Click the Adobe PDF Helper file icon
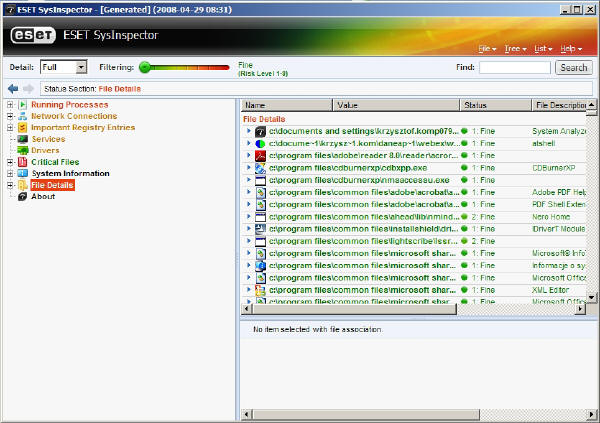This screenshot has width=600, height=423. click(260, 193)
